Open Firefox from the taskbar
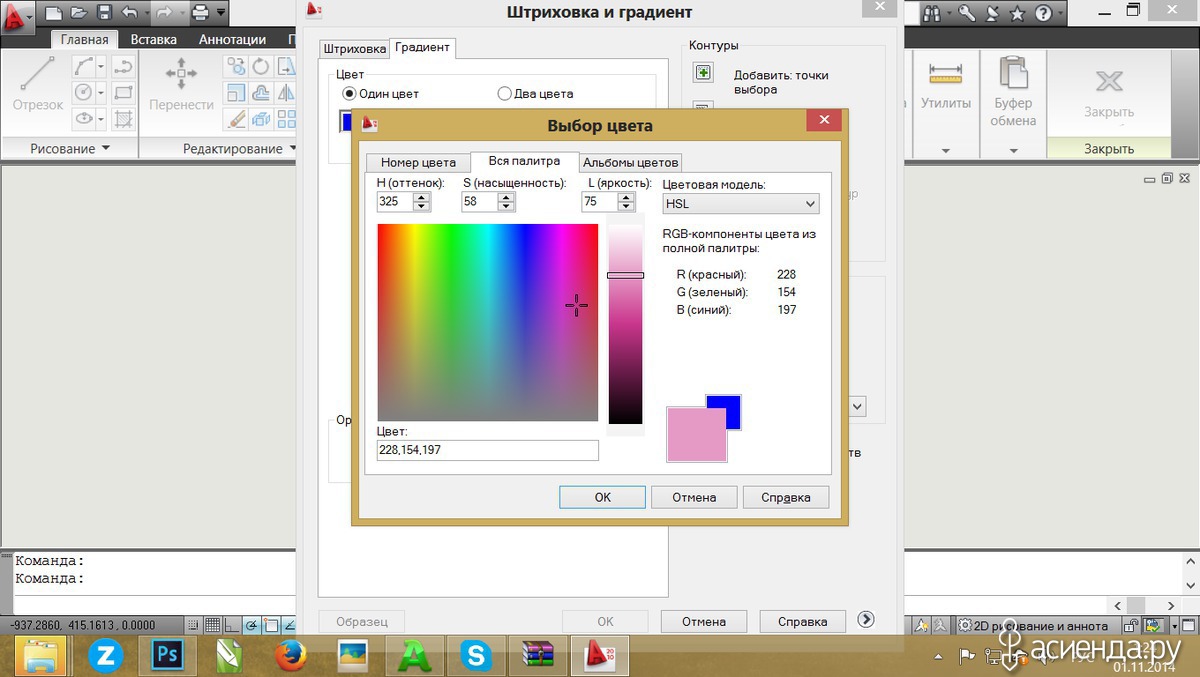1200x677 pixels. pos(290,656)
